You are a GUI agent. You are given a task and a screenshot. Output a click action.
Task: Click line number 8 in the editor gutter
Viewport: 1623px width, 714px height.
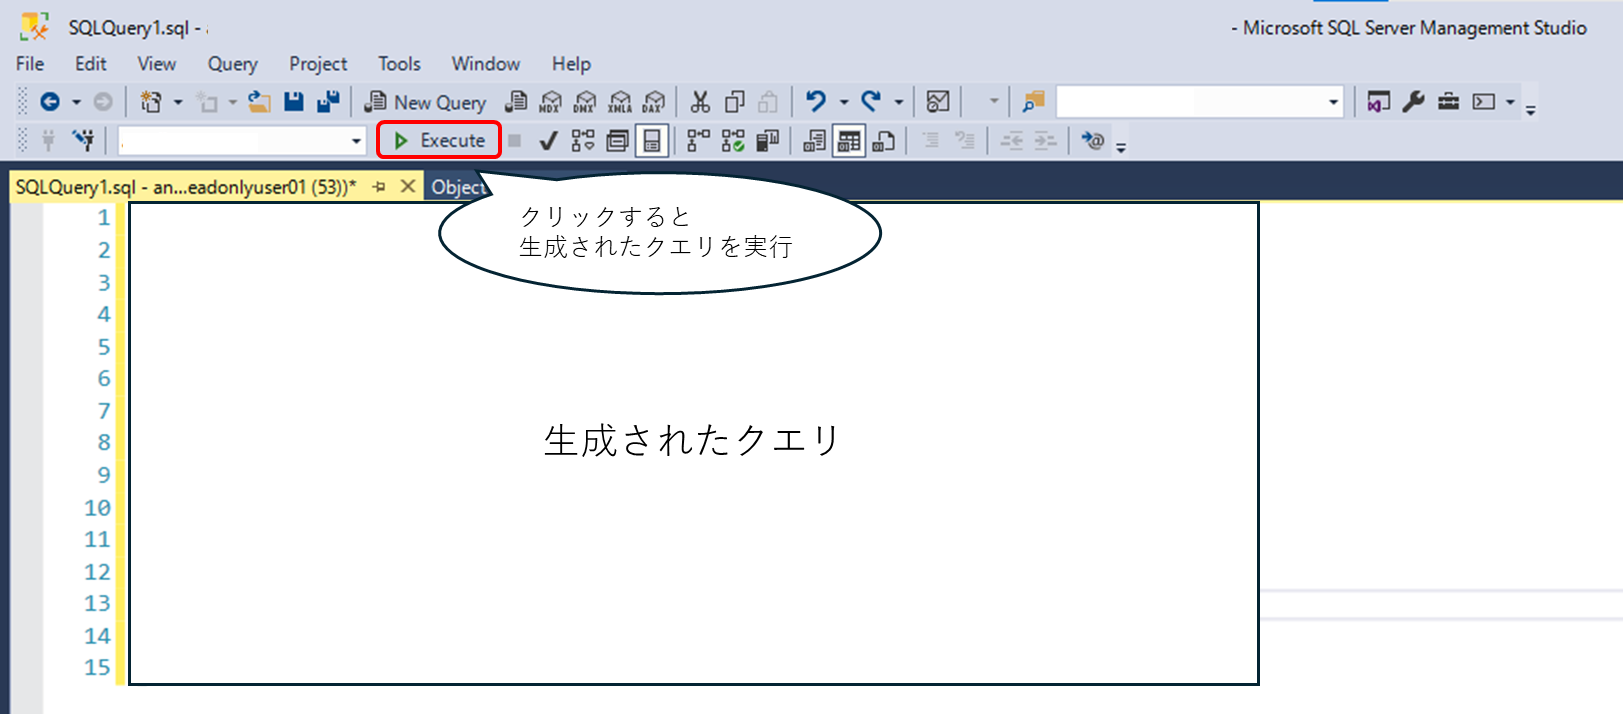103,442
